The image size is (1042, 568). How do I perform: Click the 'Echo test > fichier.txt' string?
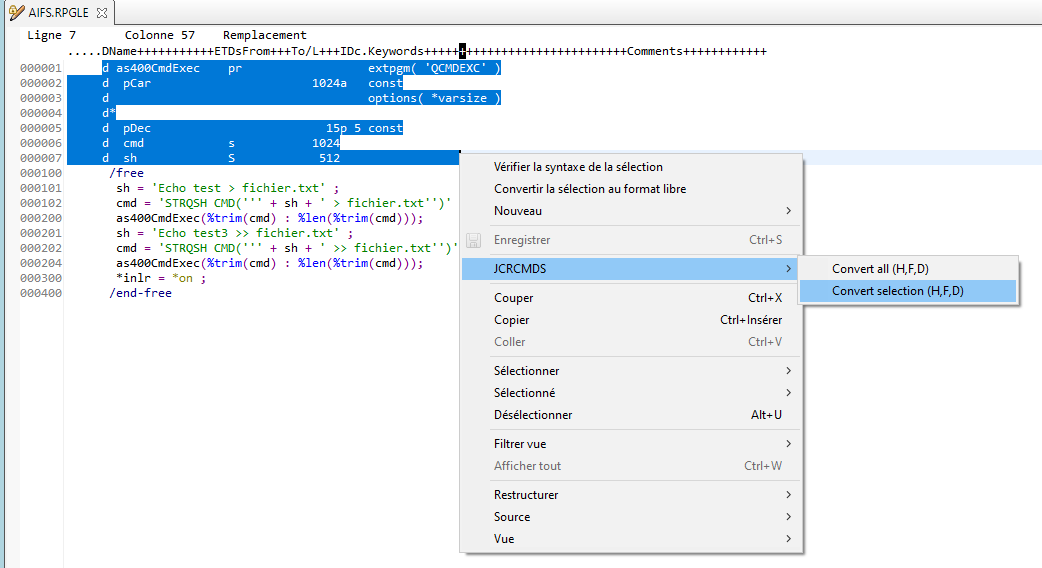(x=239, y=188)
